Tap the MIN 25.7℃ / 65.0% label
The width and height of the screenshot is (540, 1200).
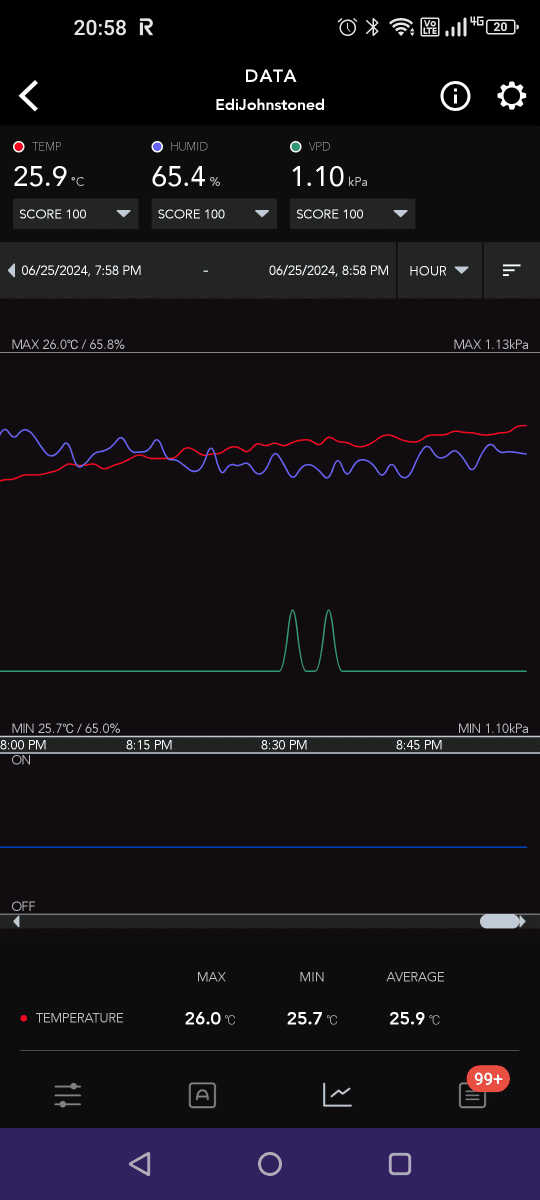[x=66, y=728]
